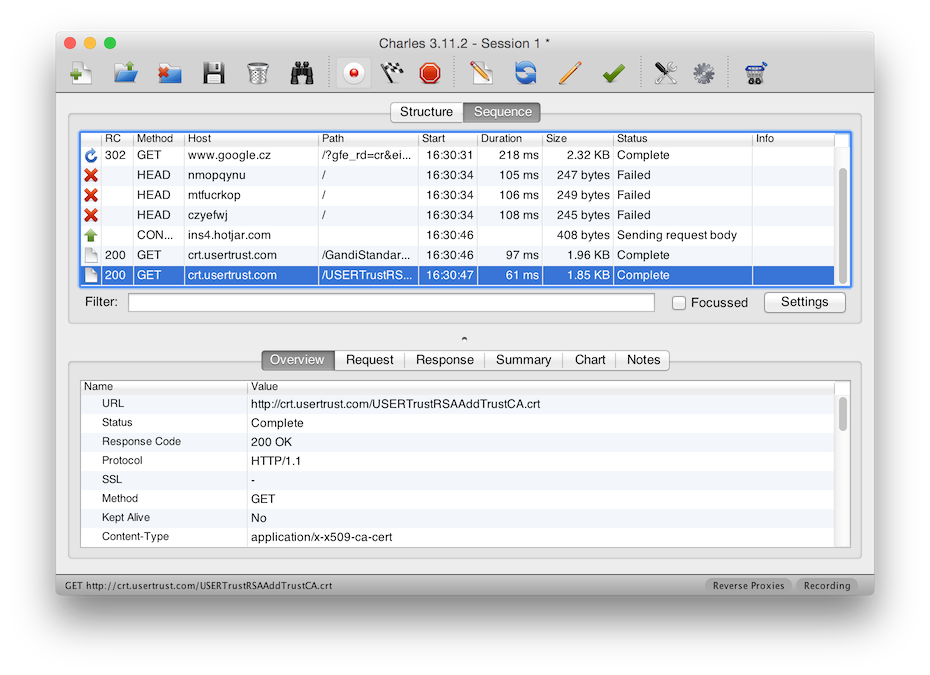Enable the Focussed checkbox

coord(679,303)
